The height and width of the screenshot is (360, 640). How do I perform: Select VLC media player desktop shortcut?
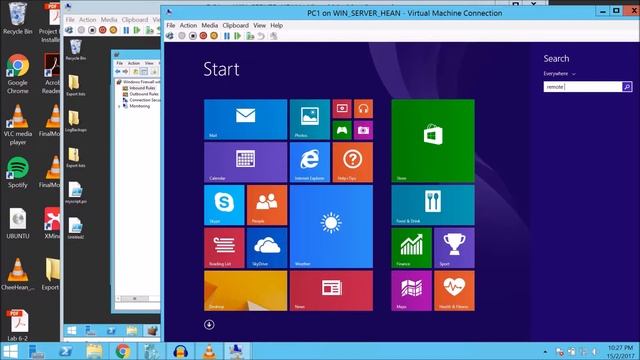(18, 125)
